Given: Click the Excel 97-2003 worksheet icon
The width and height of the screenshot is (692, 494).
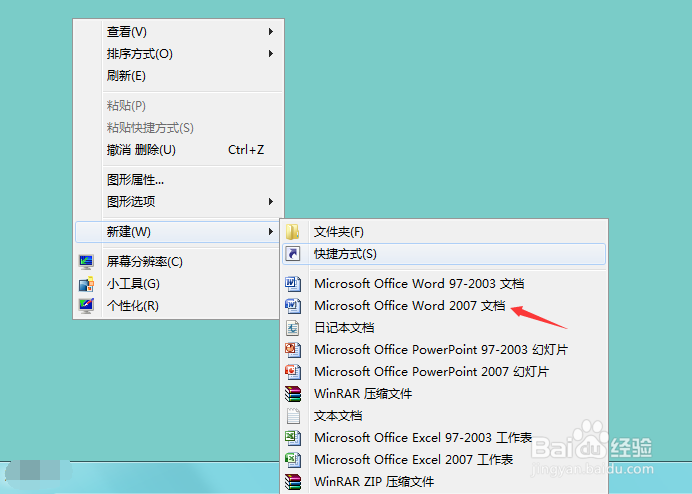Looking at the screenshot, I should [x=293, y=437].
